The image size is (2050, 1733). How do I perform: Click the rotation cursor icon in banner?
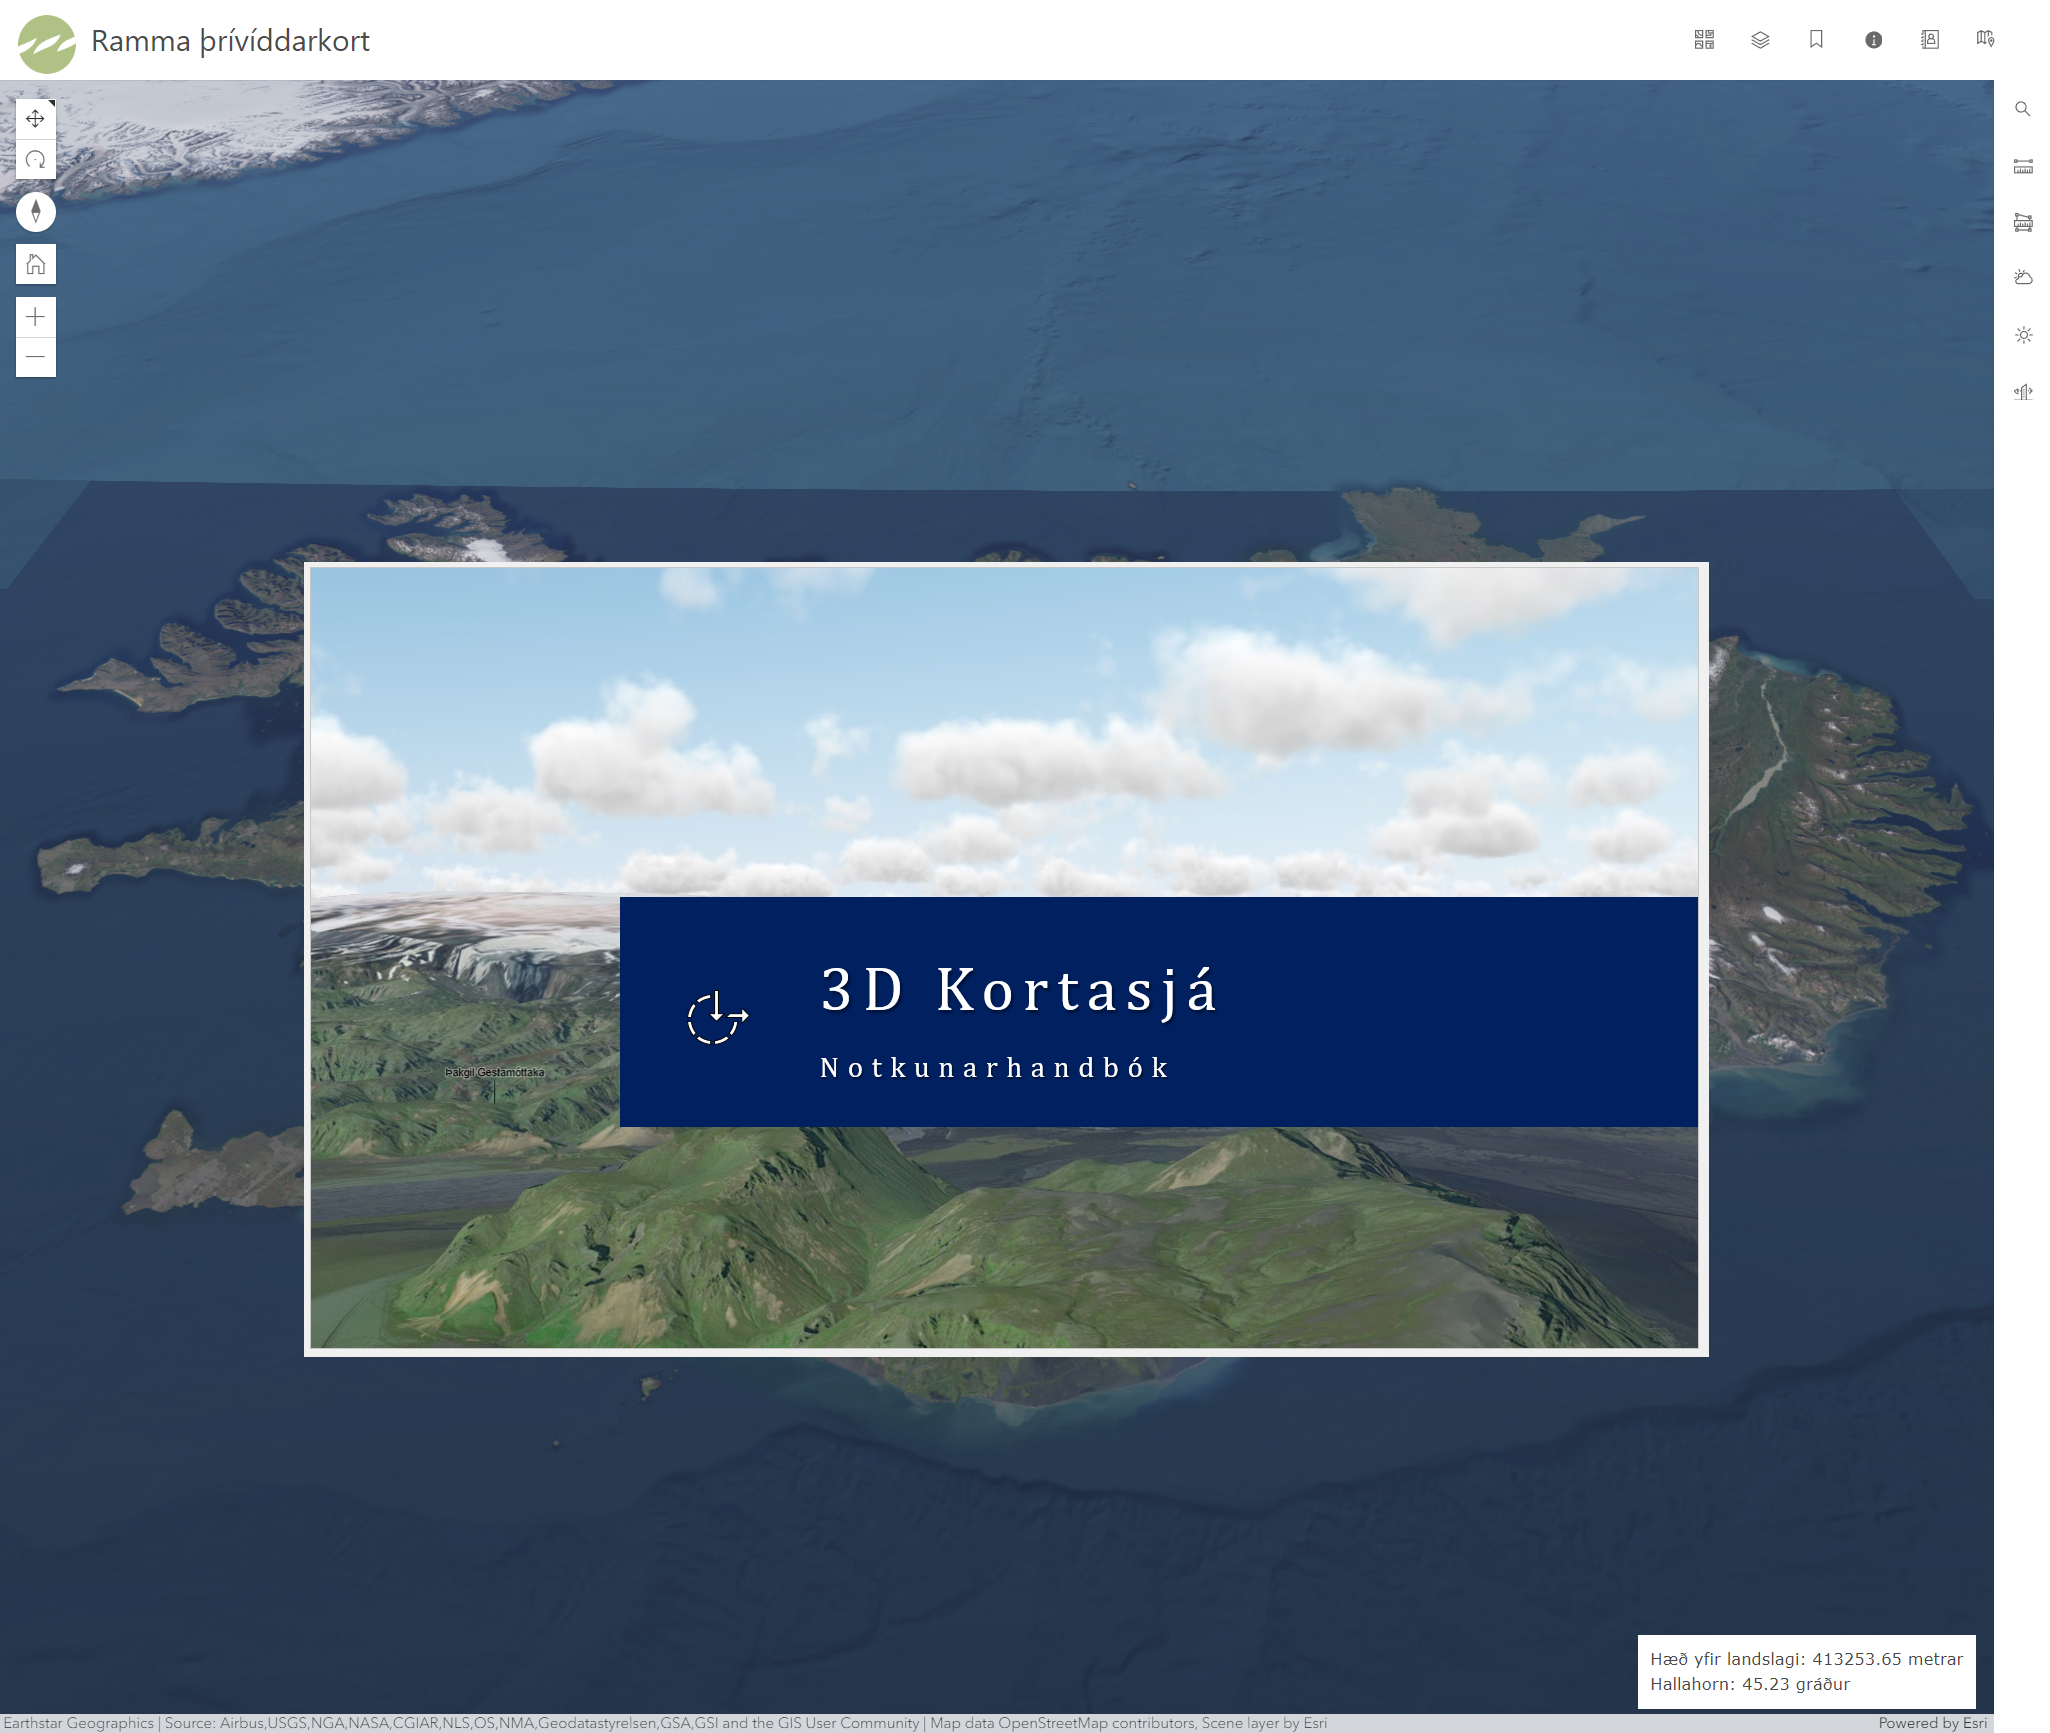click(x=717, y=1017)
